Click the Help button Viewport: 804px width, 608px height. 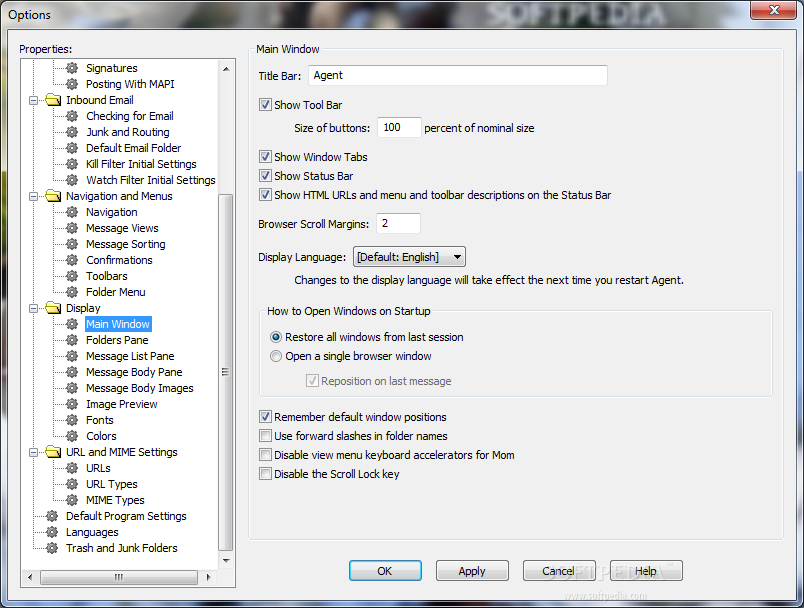coord(646,571)
